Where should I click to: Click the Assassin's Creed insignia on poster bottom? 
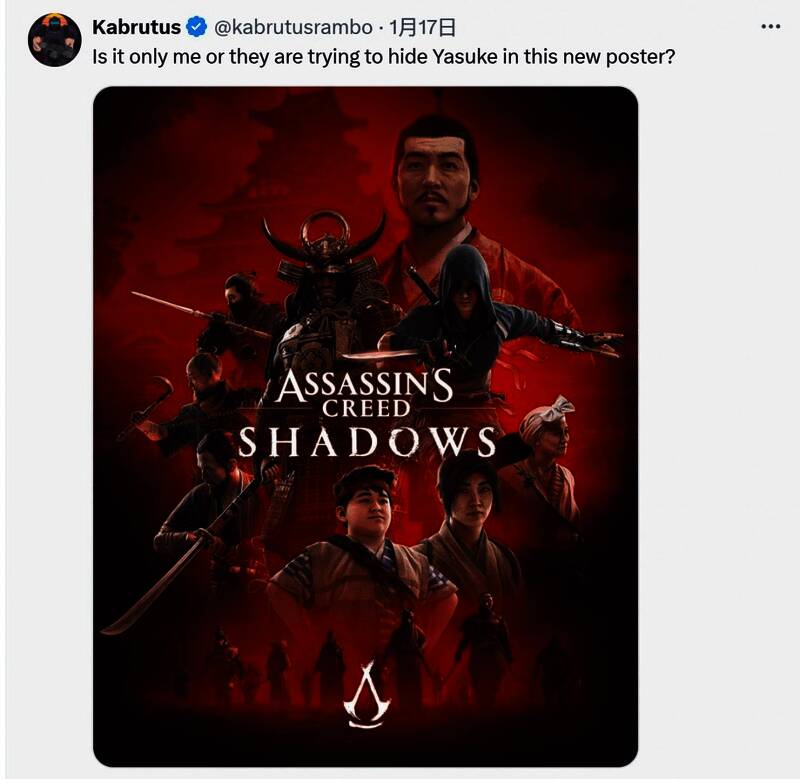tap(367, 694)
